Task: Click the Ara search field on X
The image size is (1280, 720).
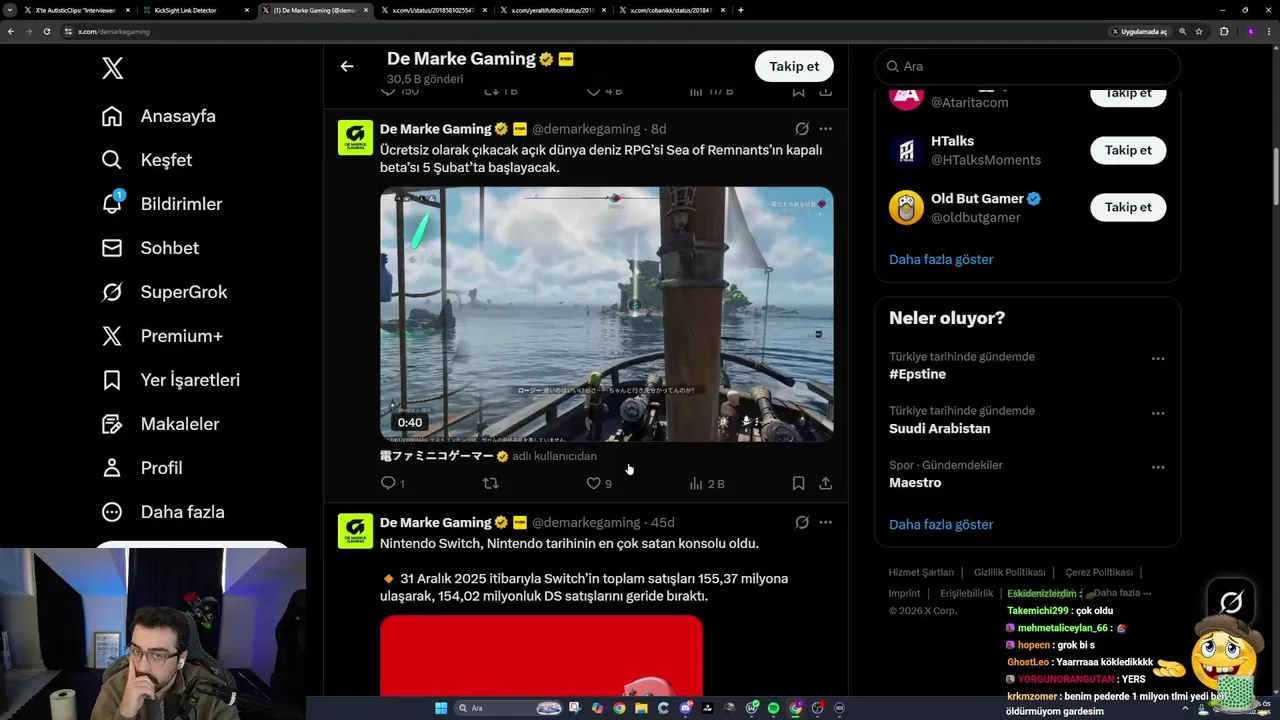Action: [1028, 66]
